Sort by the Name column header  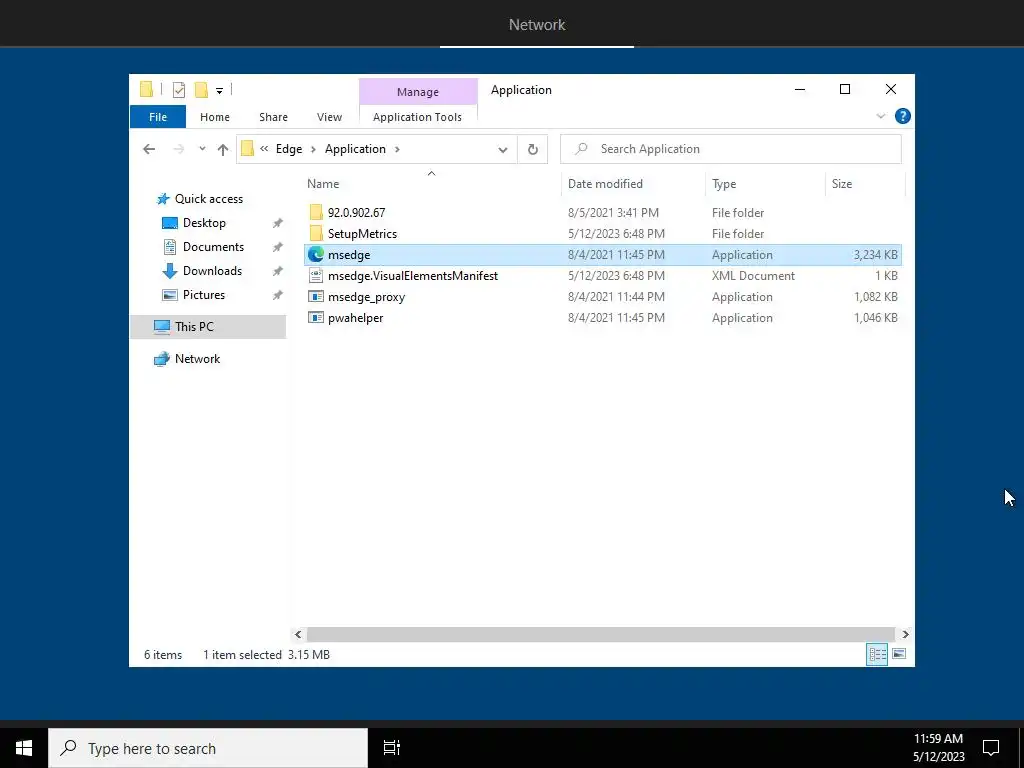[x=431, y=184]
